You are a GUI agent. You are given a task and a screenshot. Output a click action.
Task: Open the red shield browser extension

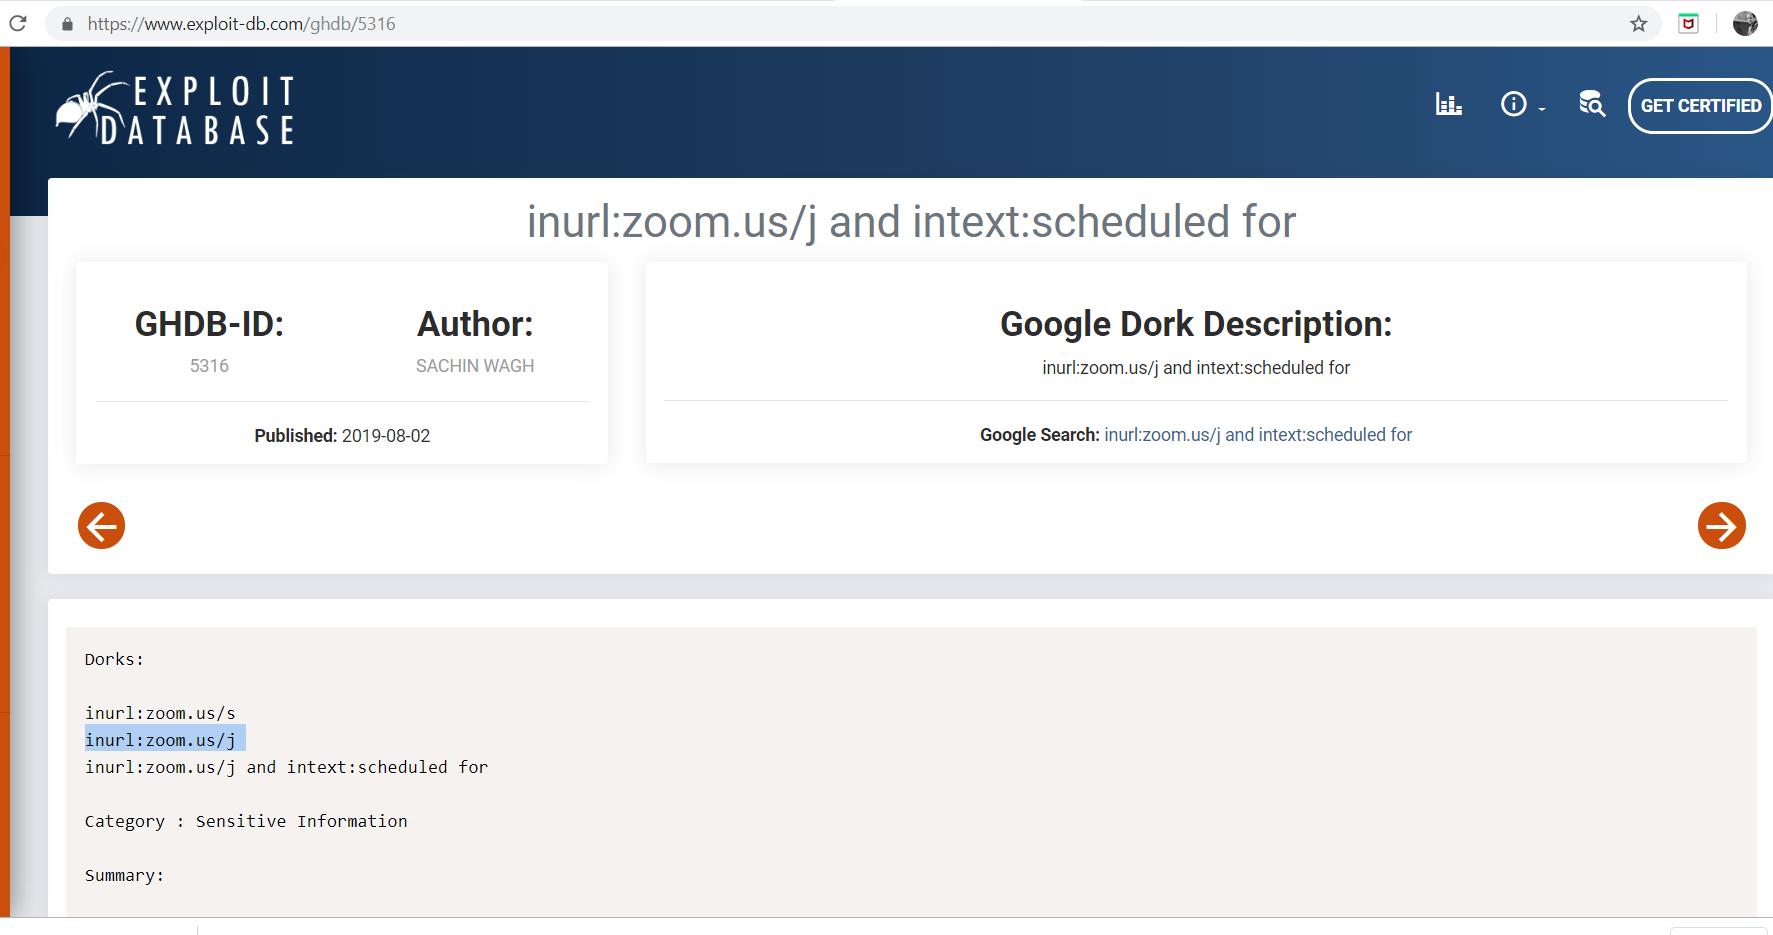[1688, 24]
